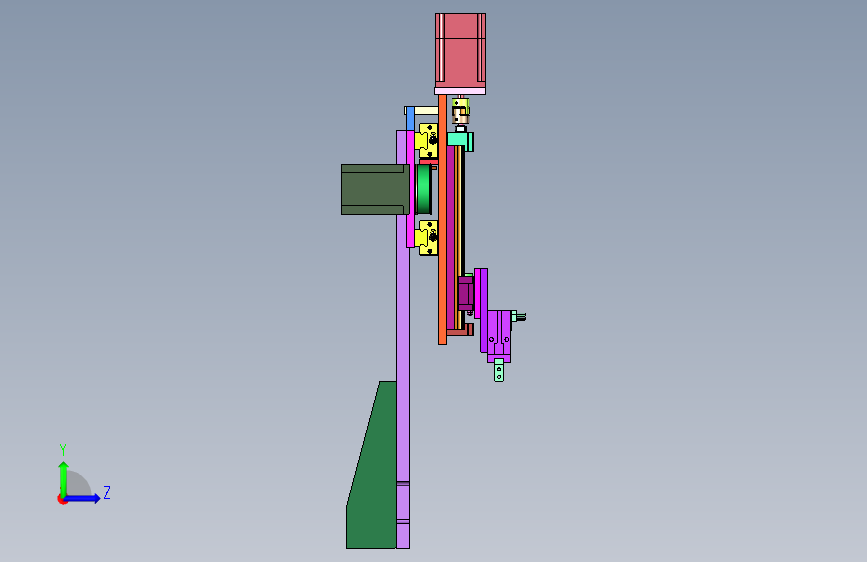The width and height of the screenshot is (867, 562).
Task: Click the blue Z axis of the triad
Action: click(x=83, y=498)
